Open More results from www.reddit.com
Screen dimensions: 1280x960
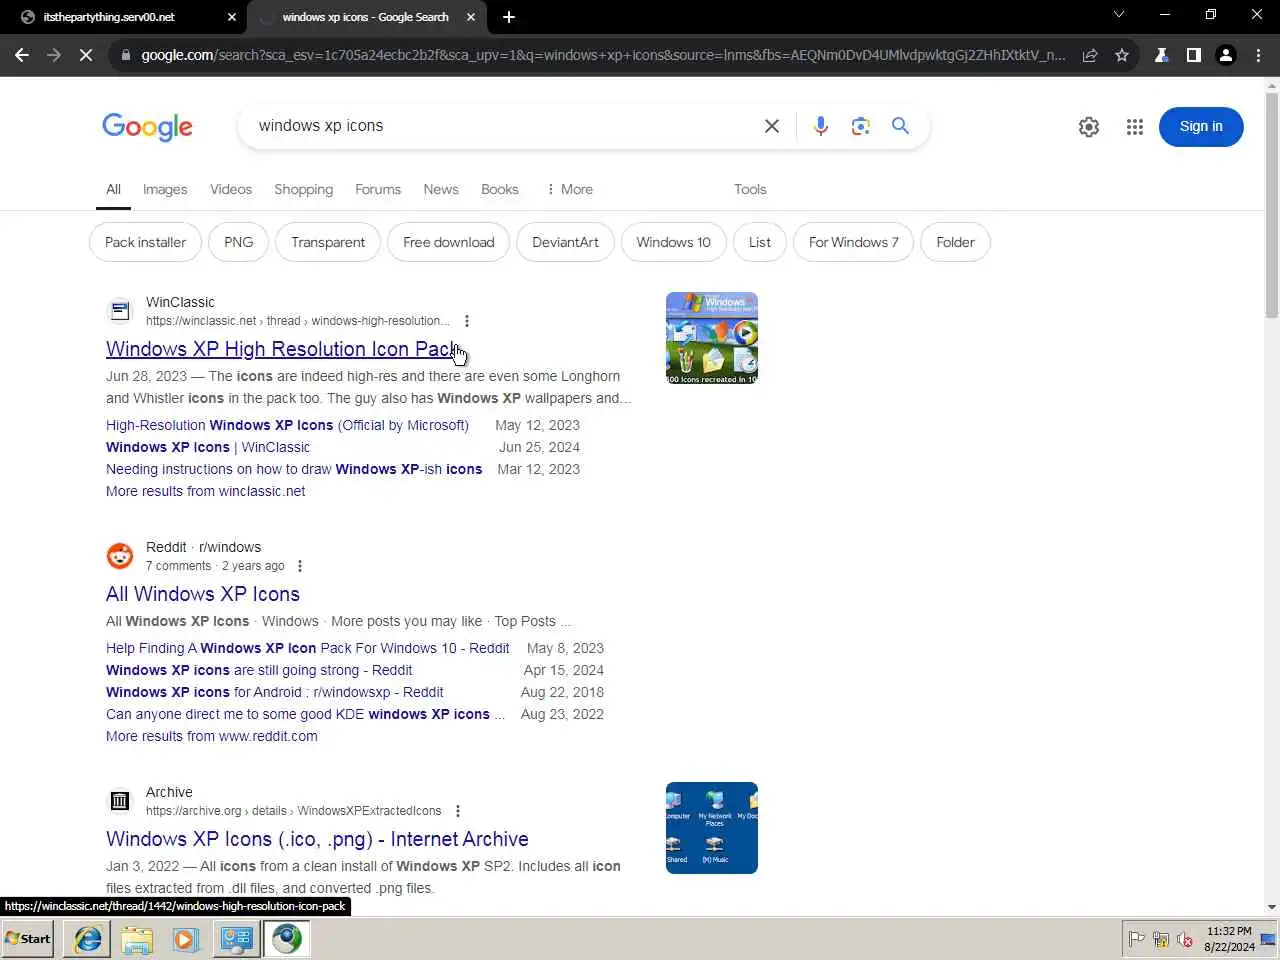click(x=212, y=736)
